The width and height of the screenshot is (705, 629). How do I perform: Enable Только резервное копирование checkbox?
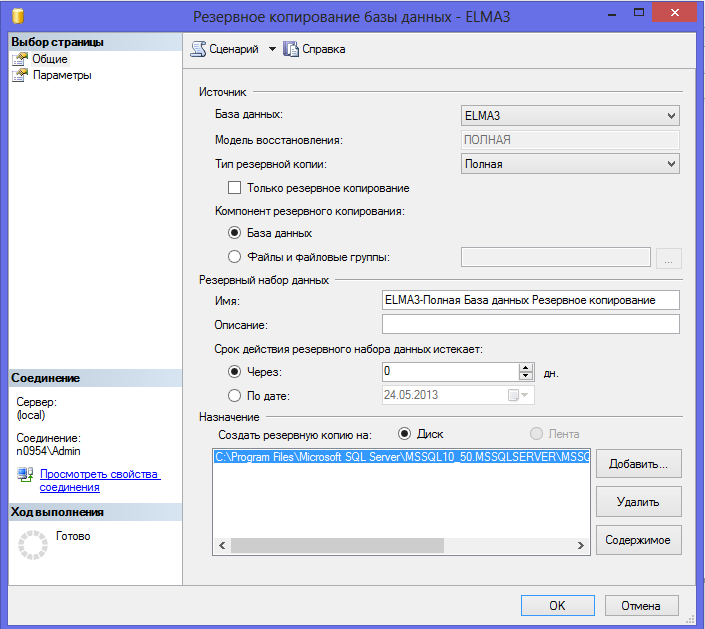[x=235, y=188]
